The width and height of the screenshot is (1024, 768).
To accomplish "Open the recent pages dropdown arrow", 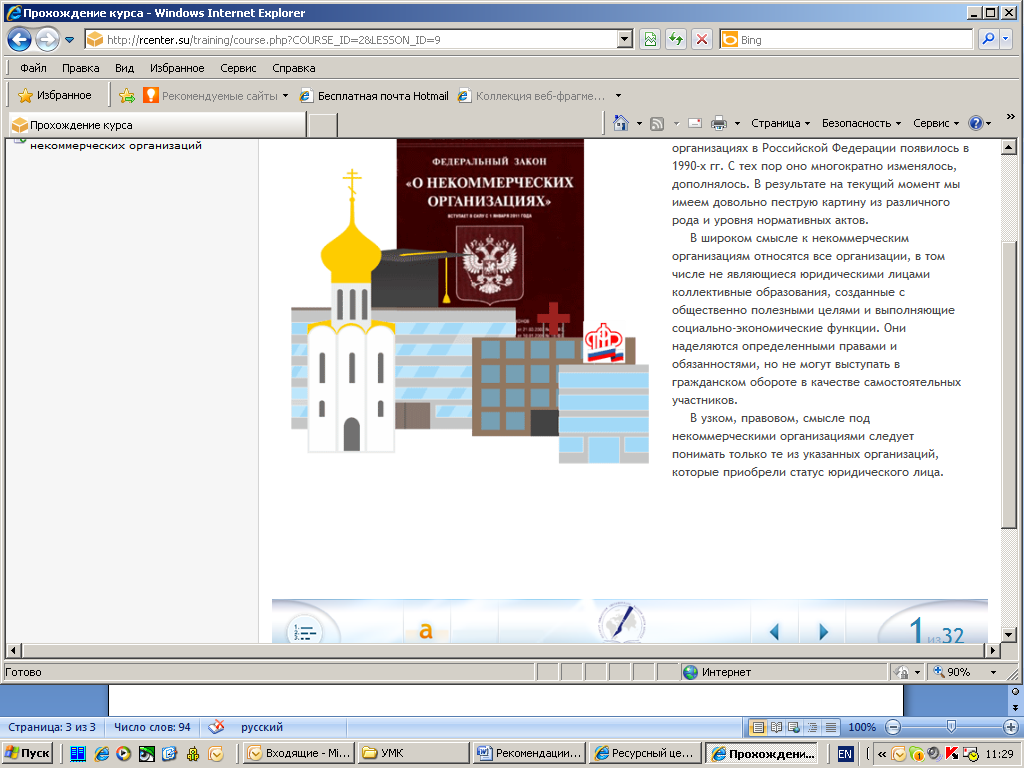I will pyautogui.click(x=69, y=40).
